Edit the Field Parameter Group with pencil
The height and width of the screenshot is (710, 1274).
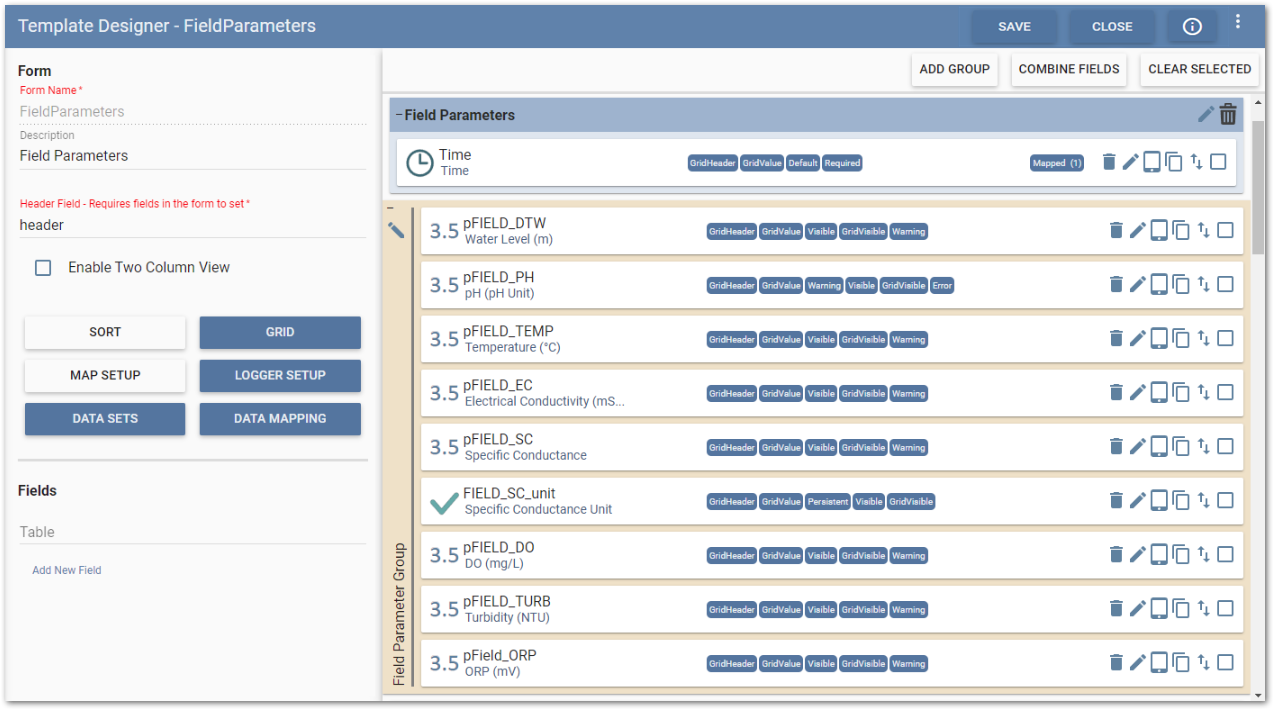397,230
